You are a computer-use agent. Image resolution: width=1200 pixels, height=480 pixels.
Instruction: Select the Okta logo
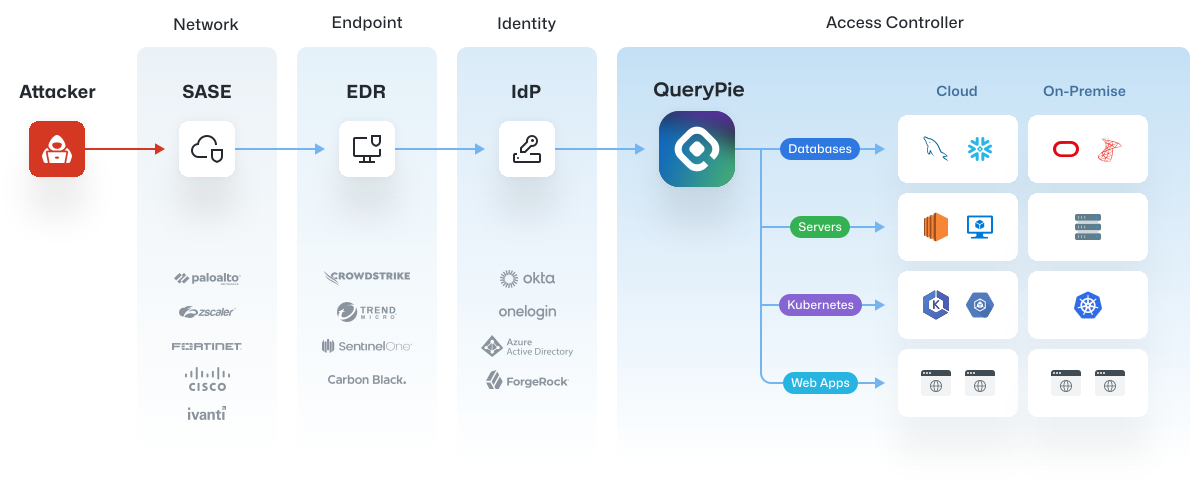[527, 278]
